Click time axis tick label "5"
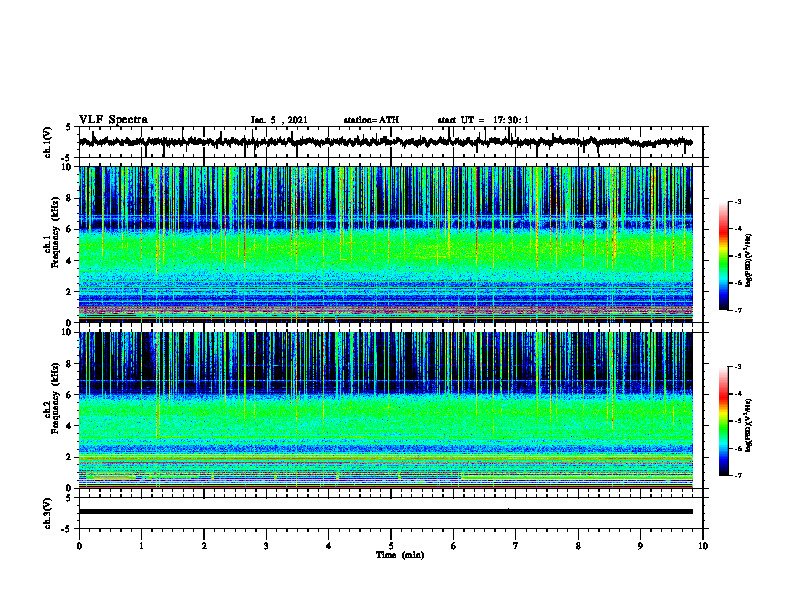The height and width of the screenshot is (612, 792). coord(391,546)
